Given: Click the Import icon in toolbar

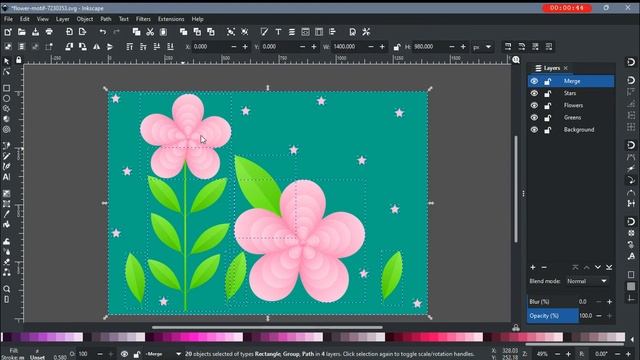Looking at the screenshot, I should [x=69, y=32].
